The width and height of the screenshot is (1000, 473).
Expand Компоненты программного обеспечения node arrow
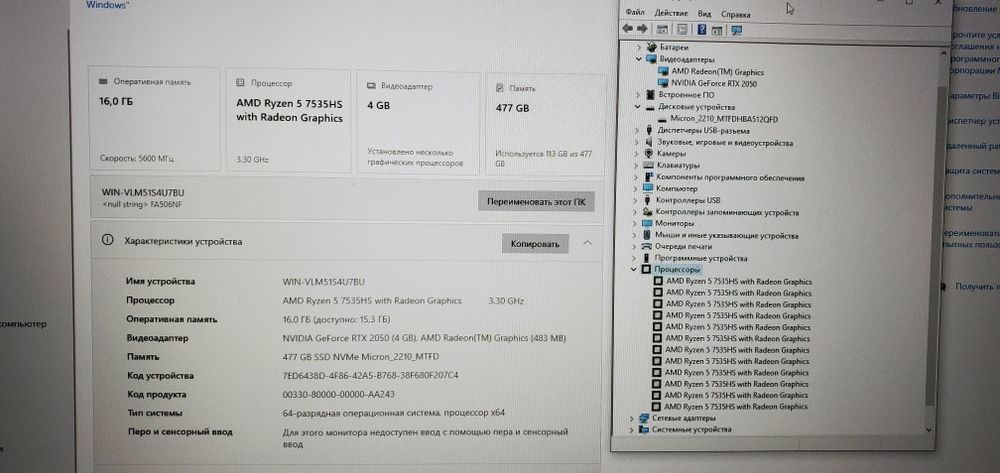click(x=636, y=177)
